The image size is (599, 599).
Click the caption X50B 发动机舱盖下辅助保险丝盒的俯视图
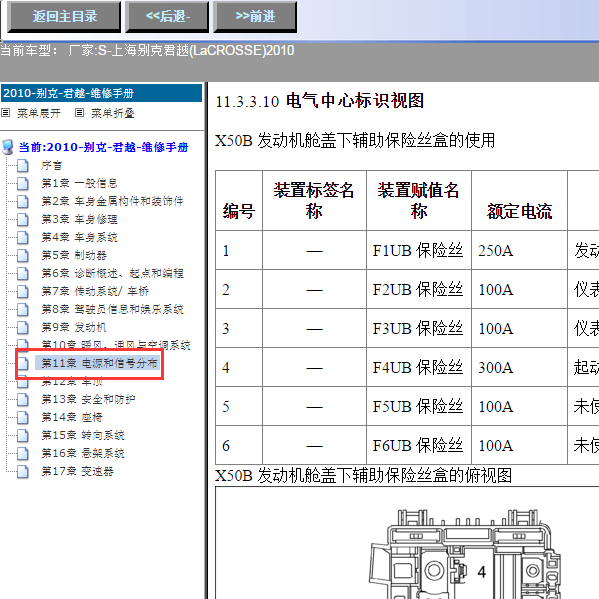point(363,476)
